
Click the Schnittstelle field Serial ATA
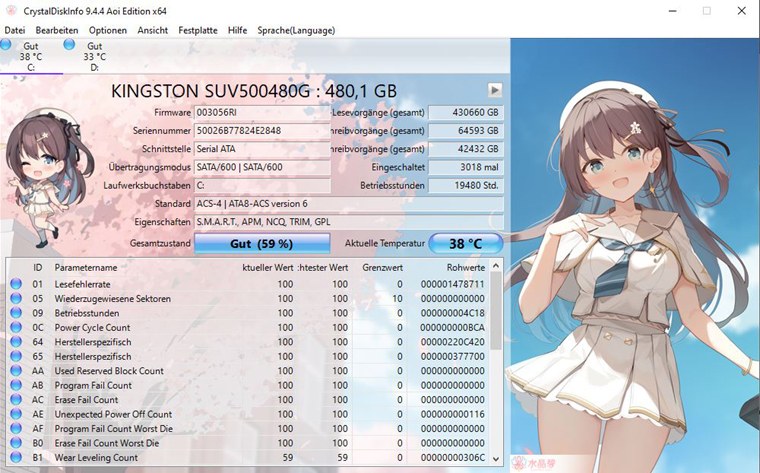pos(262,149)
